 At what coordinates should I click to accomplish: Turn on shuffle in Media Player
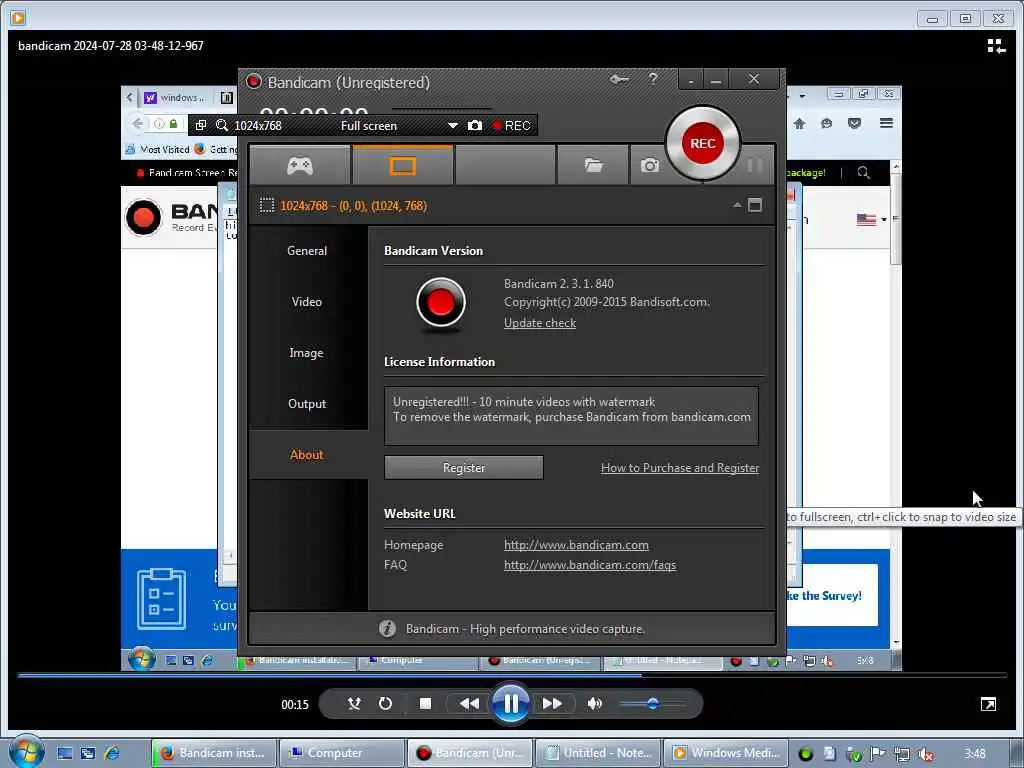click(354, 703)
